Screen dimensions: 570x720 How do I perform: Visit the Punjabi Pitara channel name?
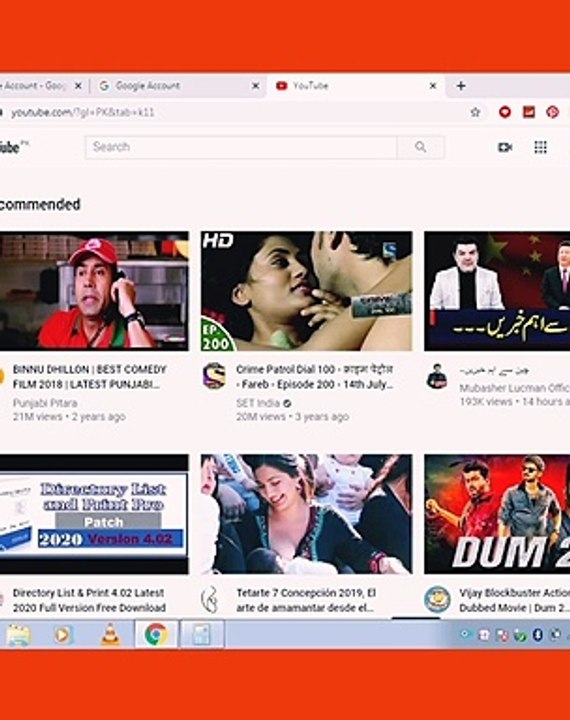click(x=45, y=403)
